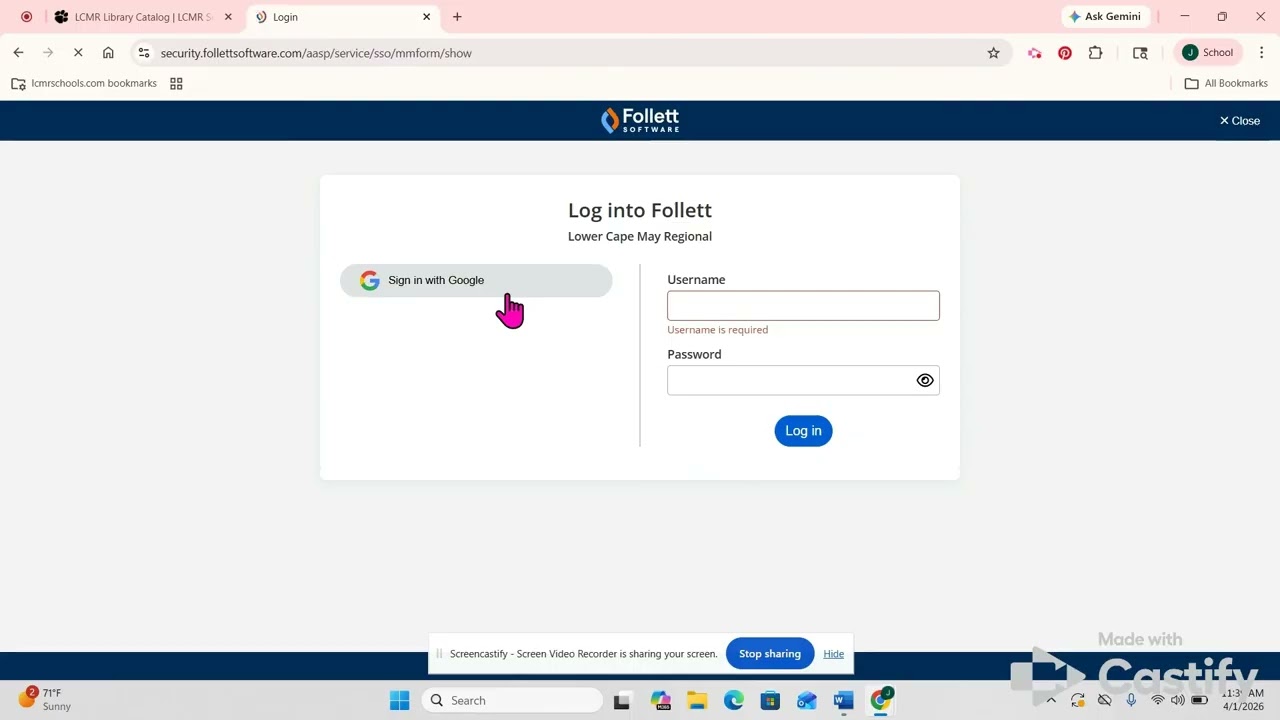Click the address bar URL

pyautogui.click(x=316, y=53)
